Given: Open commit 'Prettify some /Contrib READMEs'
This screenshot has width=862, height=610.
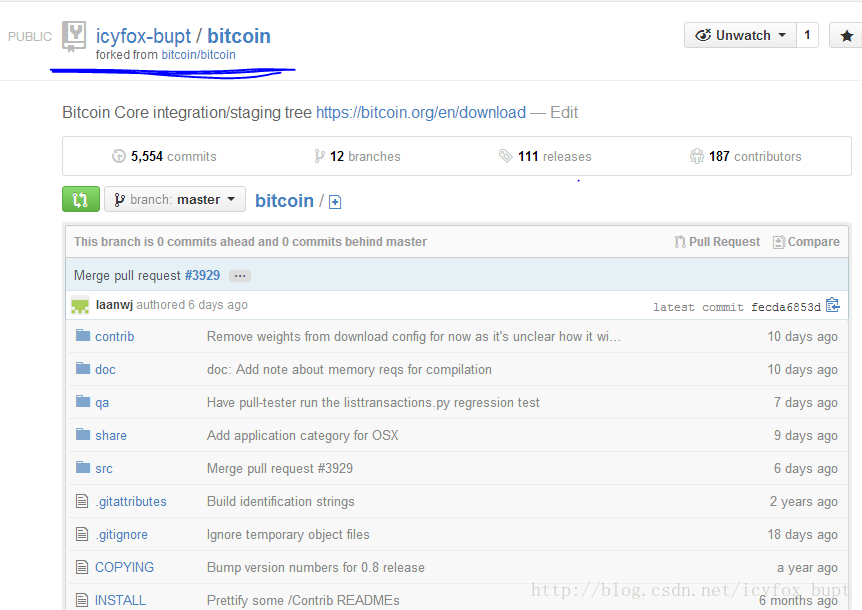Looking at the screenshot, I should pos(303,600).
